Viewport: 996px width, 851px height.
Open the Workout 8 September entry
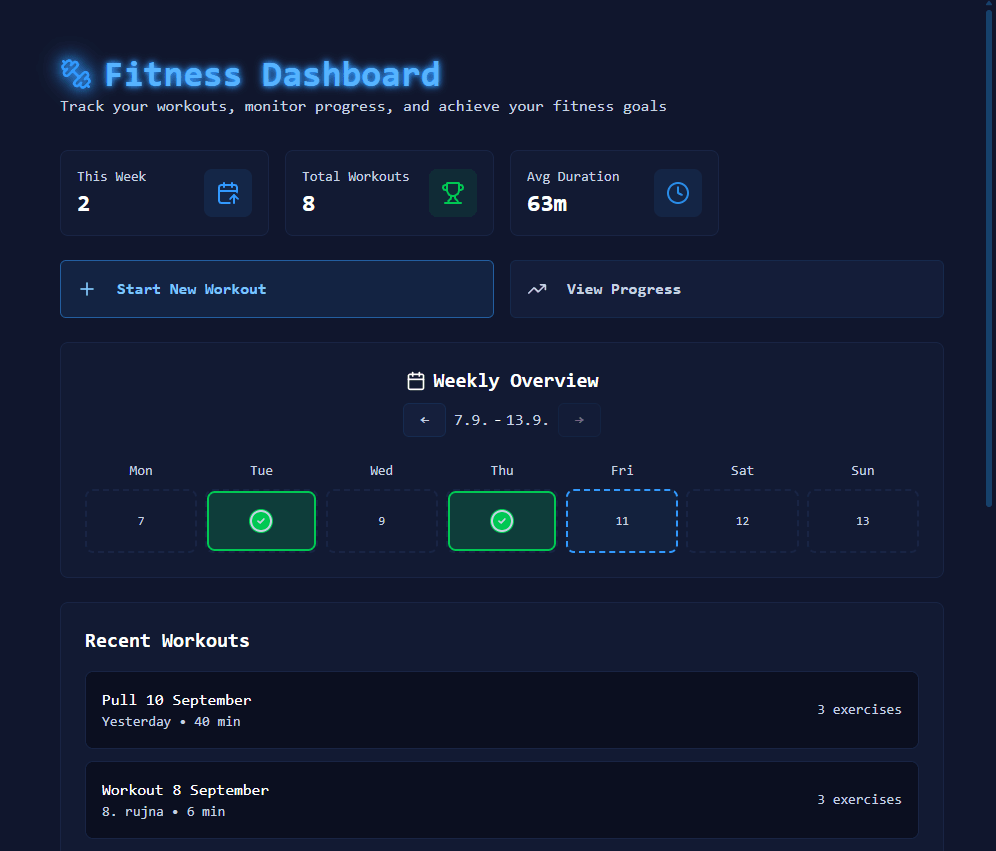tap(502, 800)
